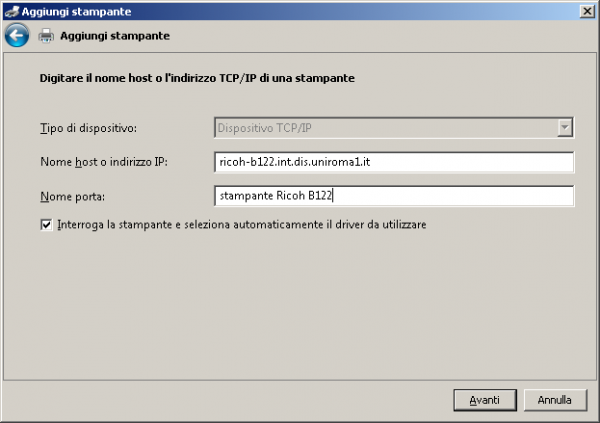This screenshot has height=423, width=600.
Task: Click the Aggiungi stampante header text beside the back arrow
Action: tap(114, 36)
